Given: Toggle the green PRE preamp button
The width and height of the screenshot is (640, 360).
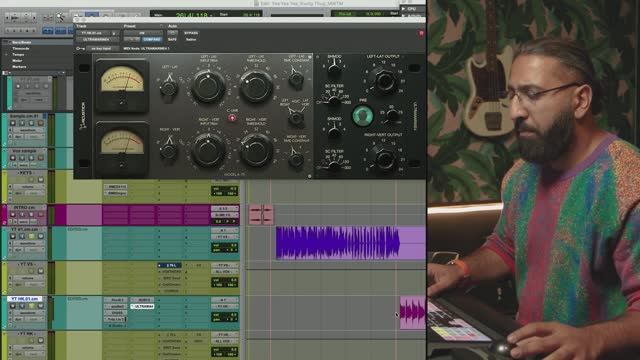Looking at the screenshot, I should click(362, 116).
